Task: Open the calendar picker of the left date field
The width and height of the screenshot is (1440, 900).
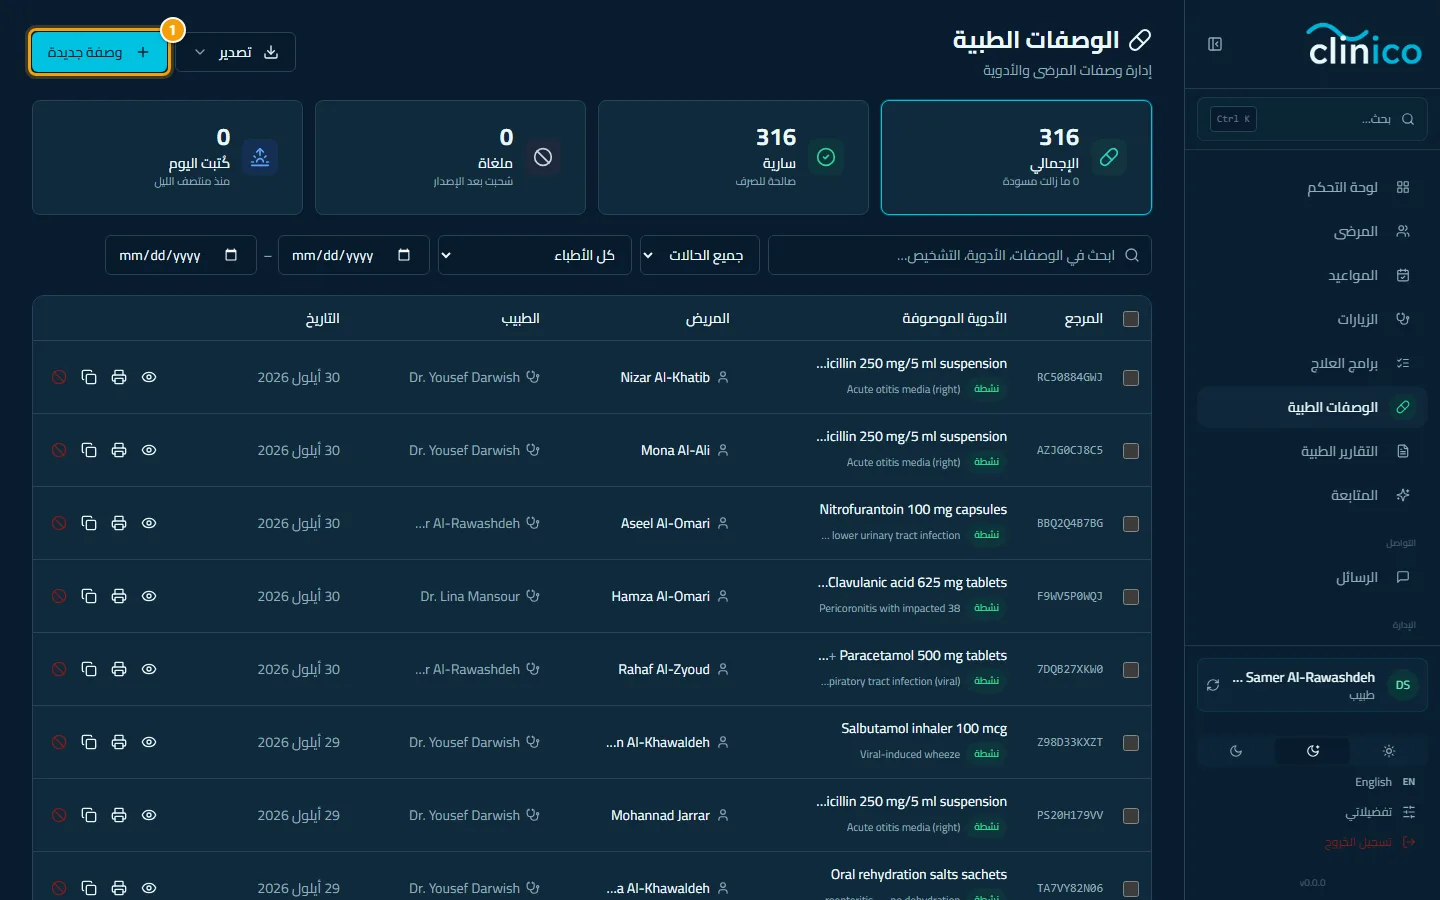Action: coord(231,255)
